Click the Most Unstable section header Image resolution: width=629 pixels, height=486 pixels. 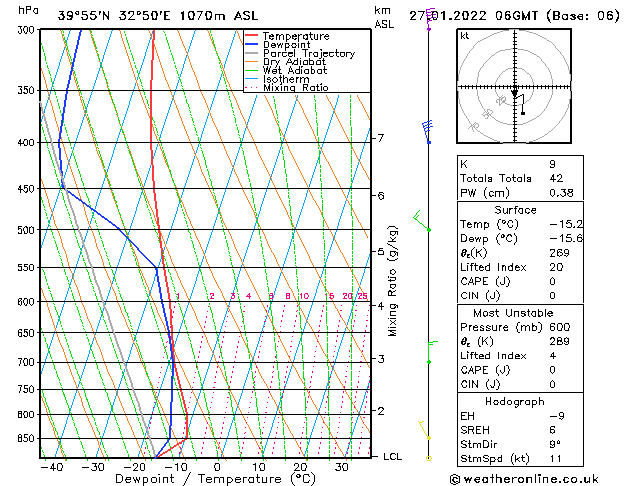pyautogui.click(x=513, y=313)
